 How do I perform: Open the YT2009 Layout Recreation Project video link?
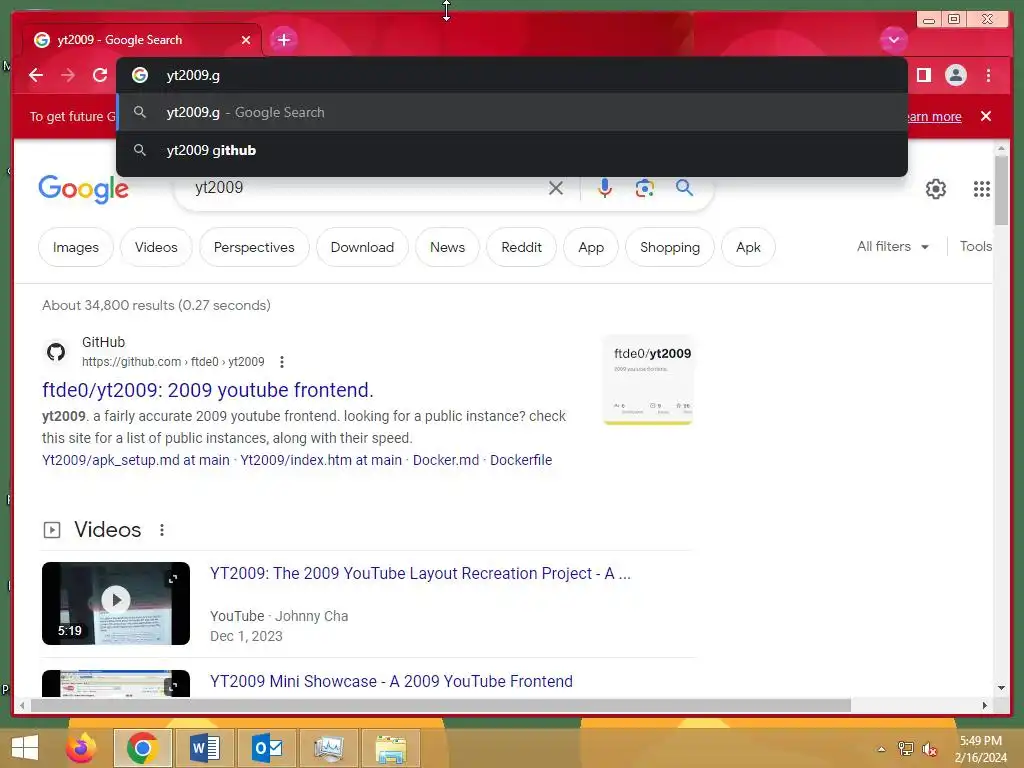click(x=420, y=573)
